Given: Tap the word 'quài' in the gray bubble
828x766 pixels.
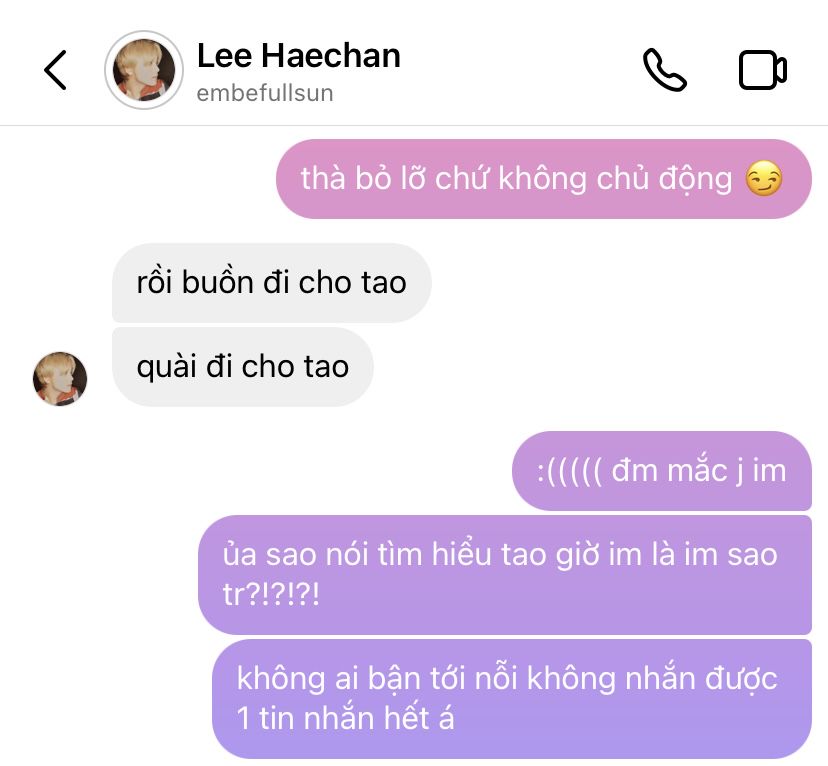Looking at the screenshot, I should [166, 367].
